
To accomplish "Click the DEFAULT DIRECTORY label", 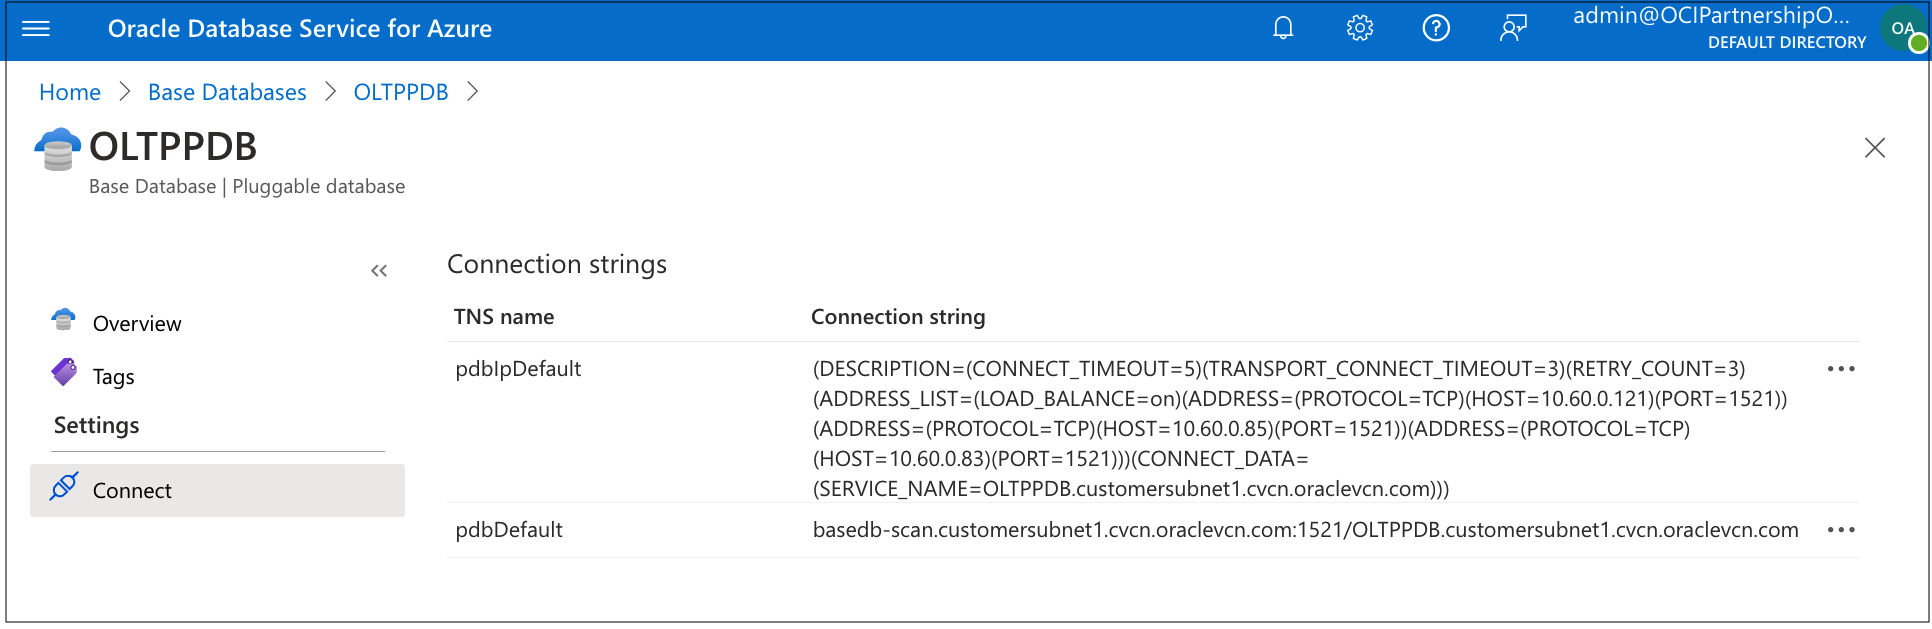I will pos(1787,42).
